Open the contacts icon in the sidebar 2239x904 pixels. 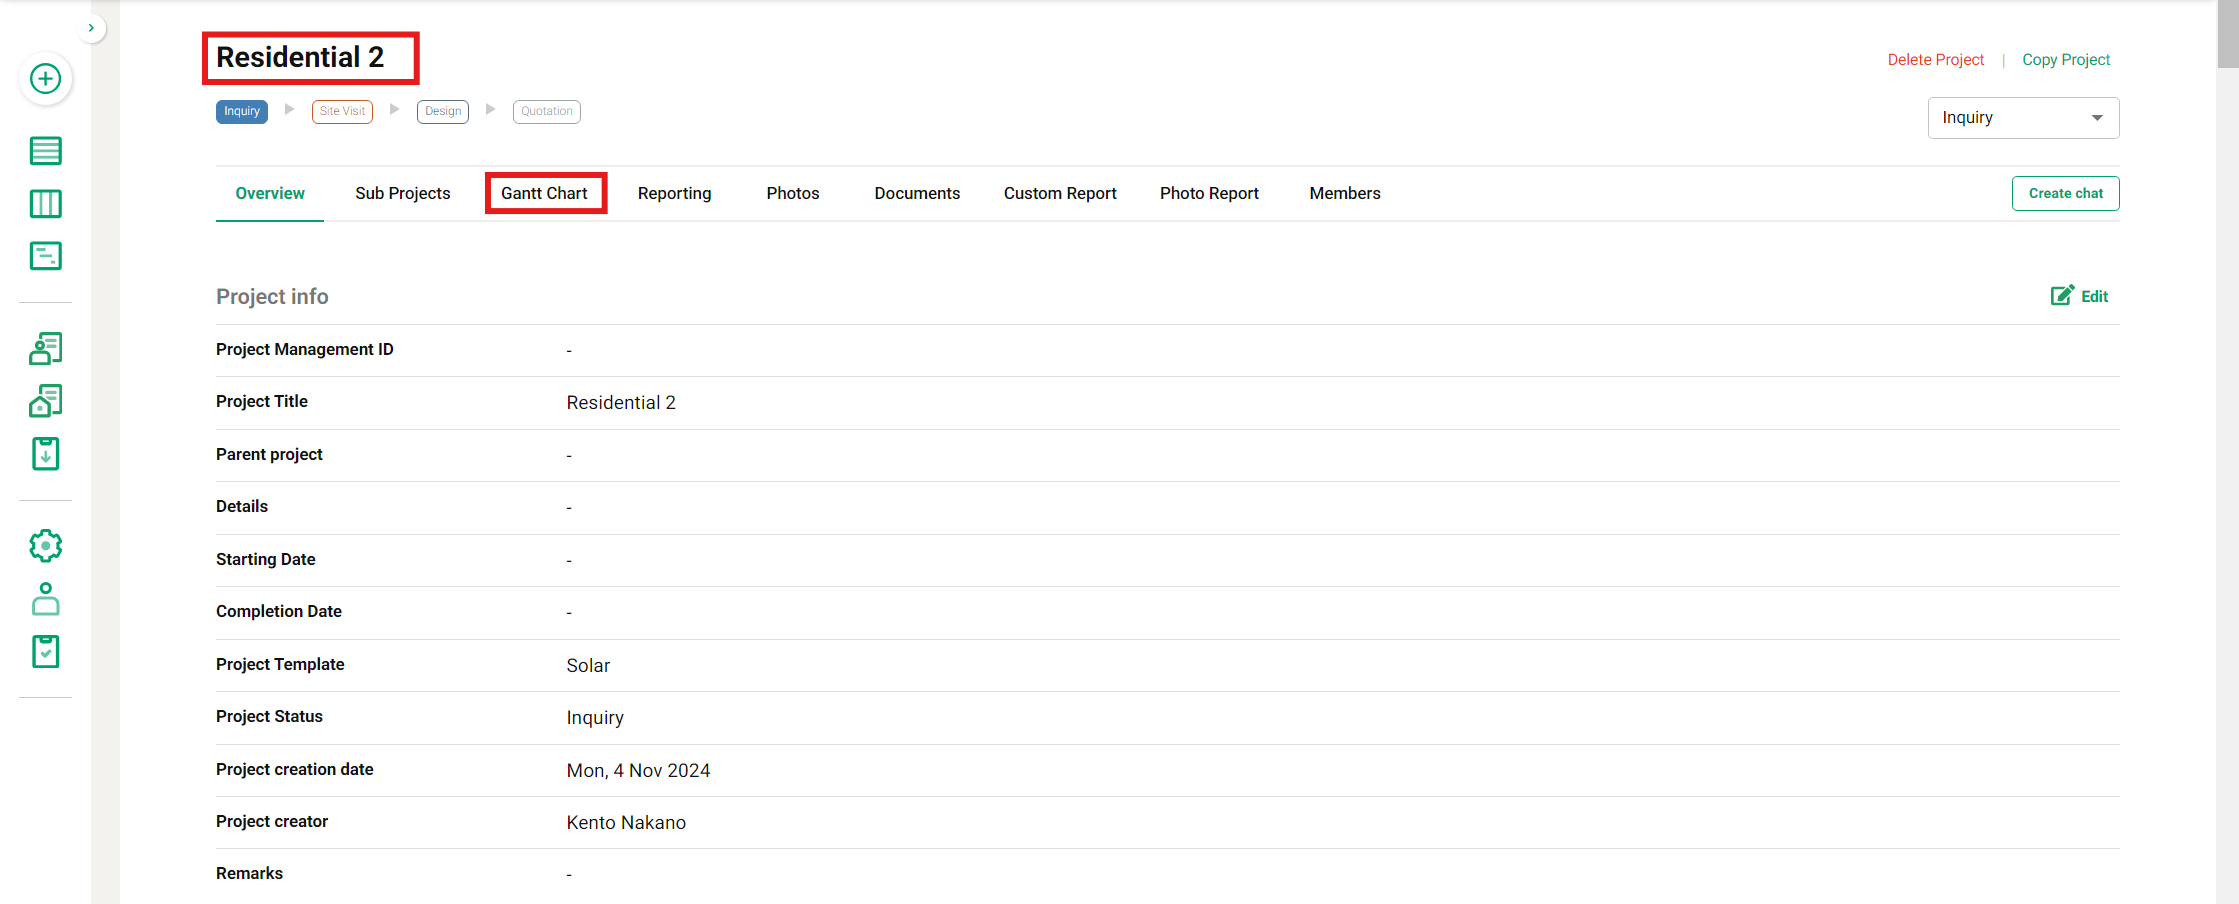point(45,348)
